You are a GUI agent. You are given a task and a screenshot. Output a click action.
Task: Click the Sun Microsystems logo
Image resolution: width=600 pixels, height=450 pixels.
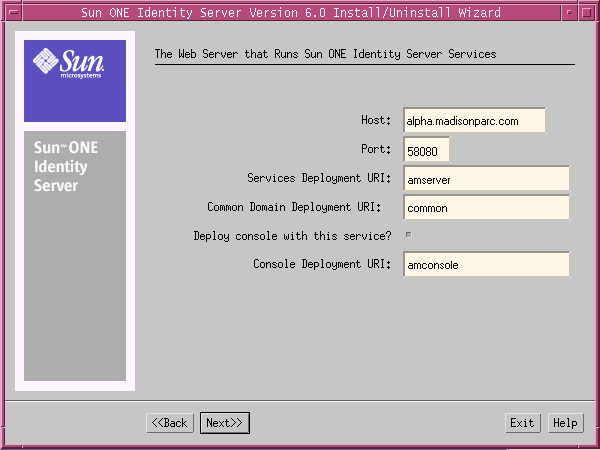(75, 81)
